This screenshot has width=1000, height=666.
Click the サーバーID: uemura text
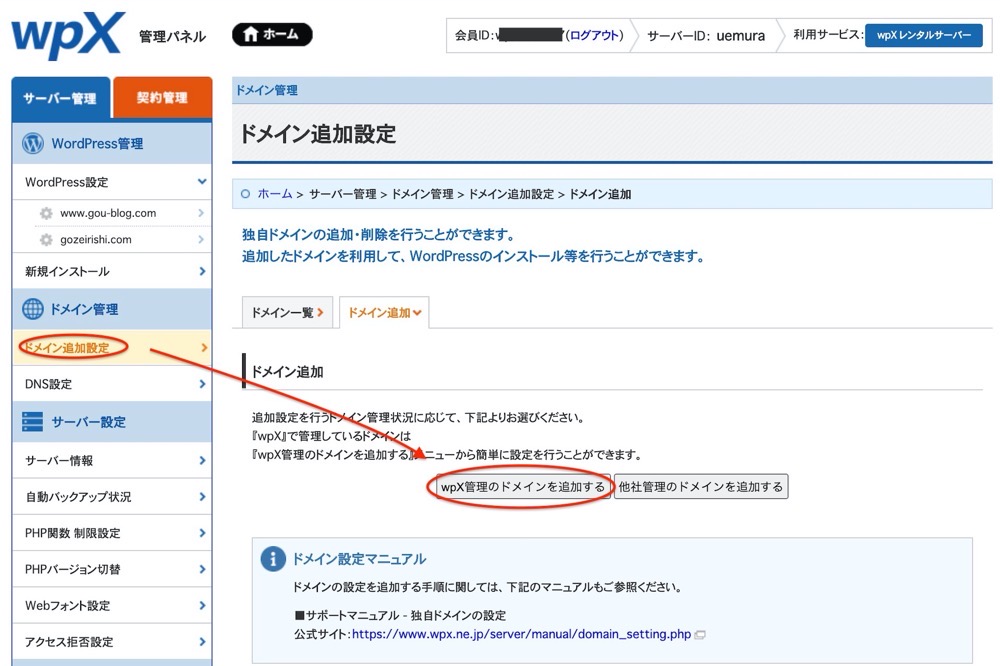coord(706,36)
